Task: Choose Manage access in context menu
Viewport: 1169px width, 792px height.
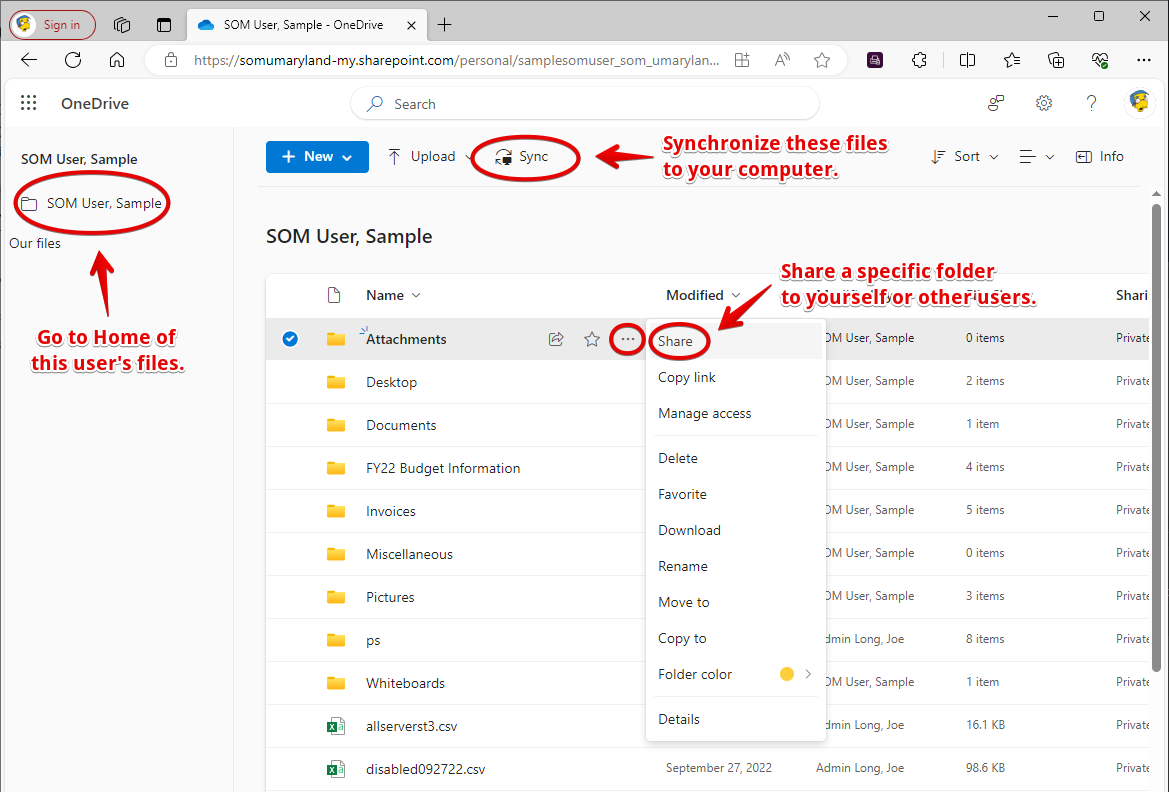Action: tap(704, 413)
